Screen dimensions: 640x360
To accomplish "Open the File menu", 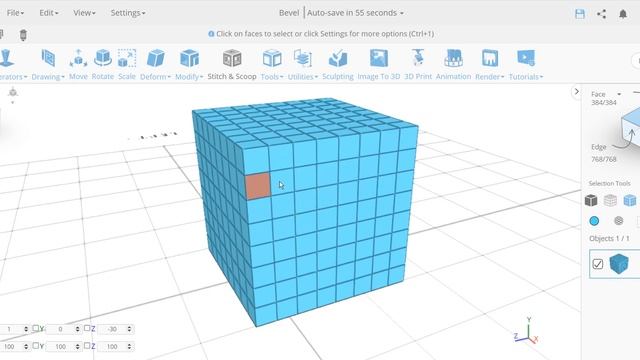I will click(x=15, y=13).
